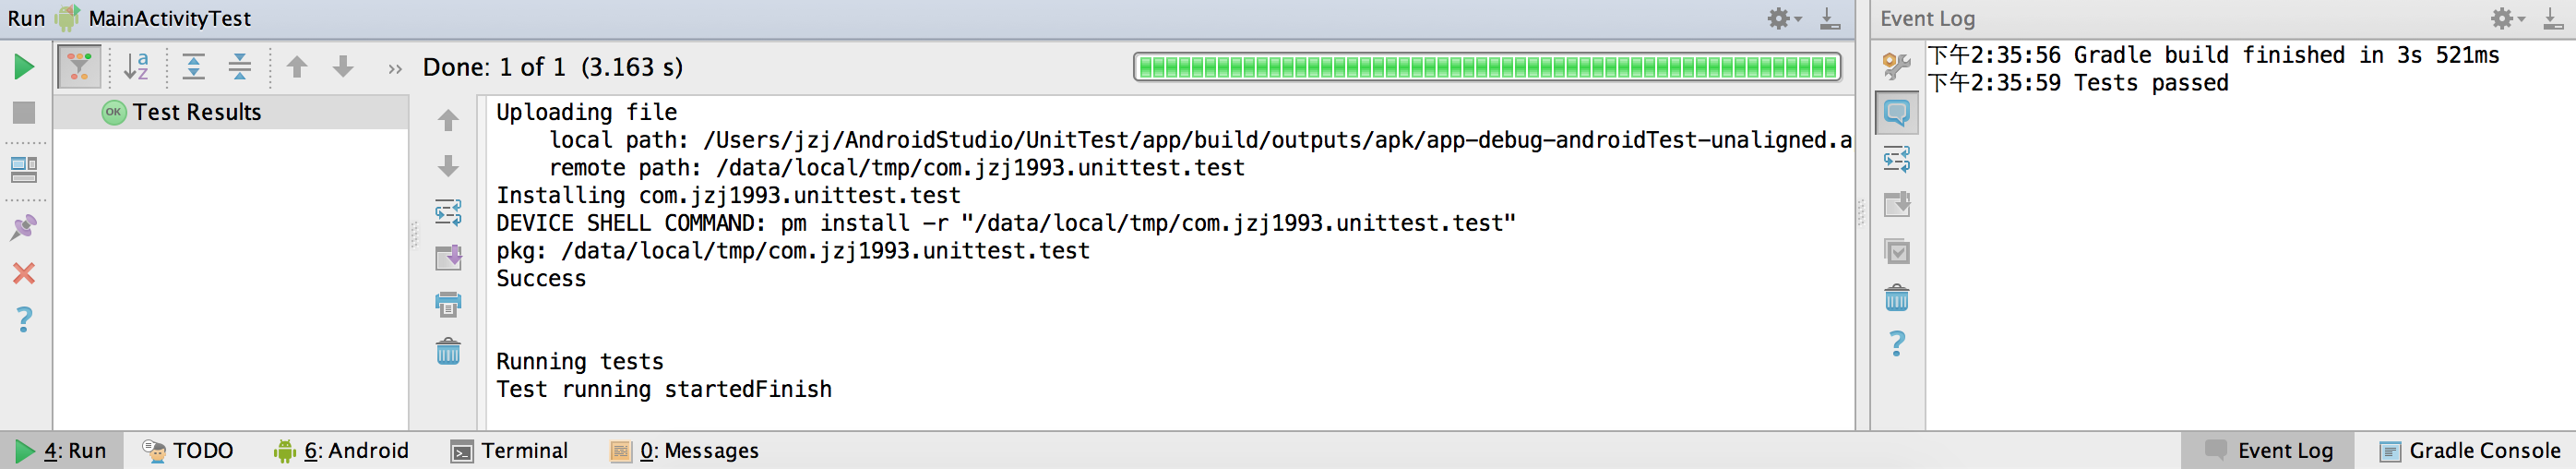Clear console output with the trash icon
This screenshot has height=469, width=2576.
[448, 351]
